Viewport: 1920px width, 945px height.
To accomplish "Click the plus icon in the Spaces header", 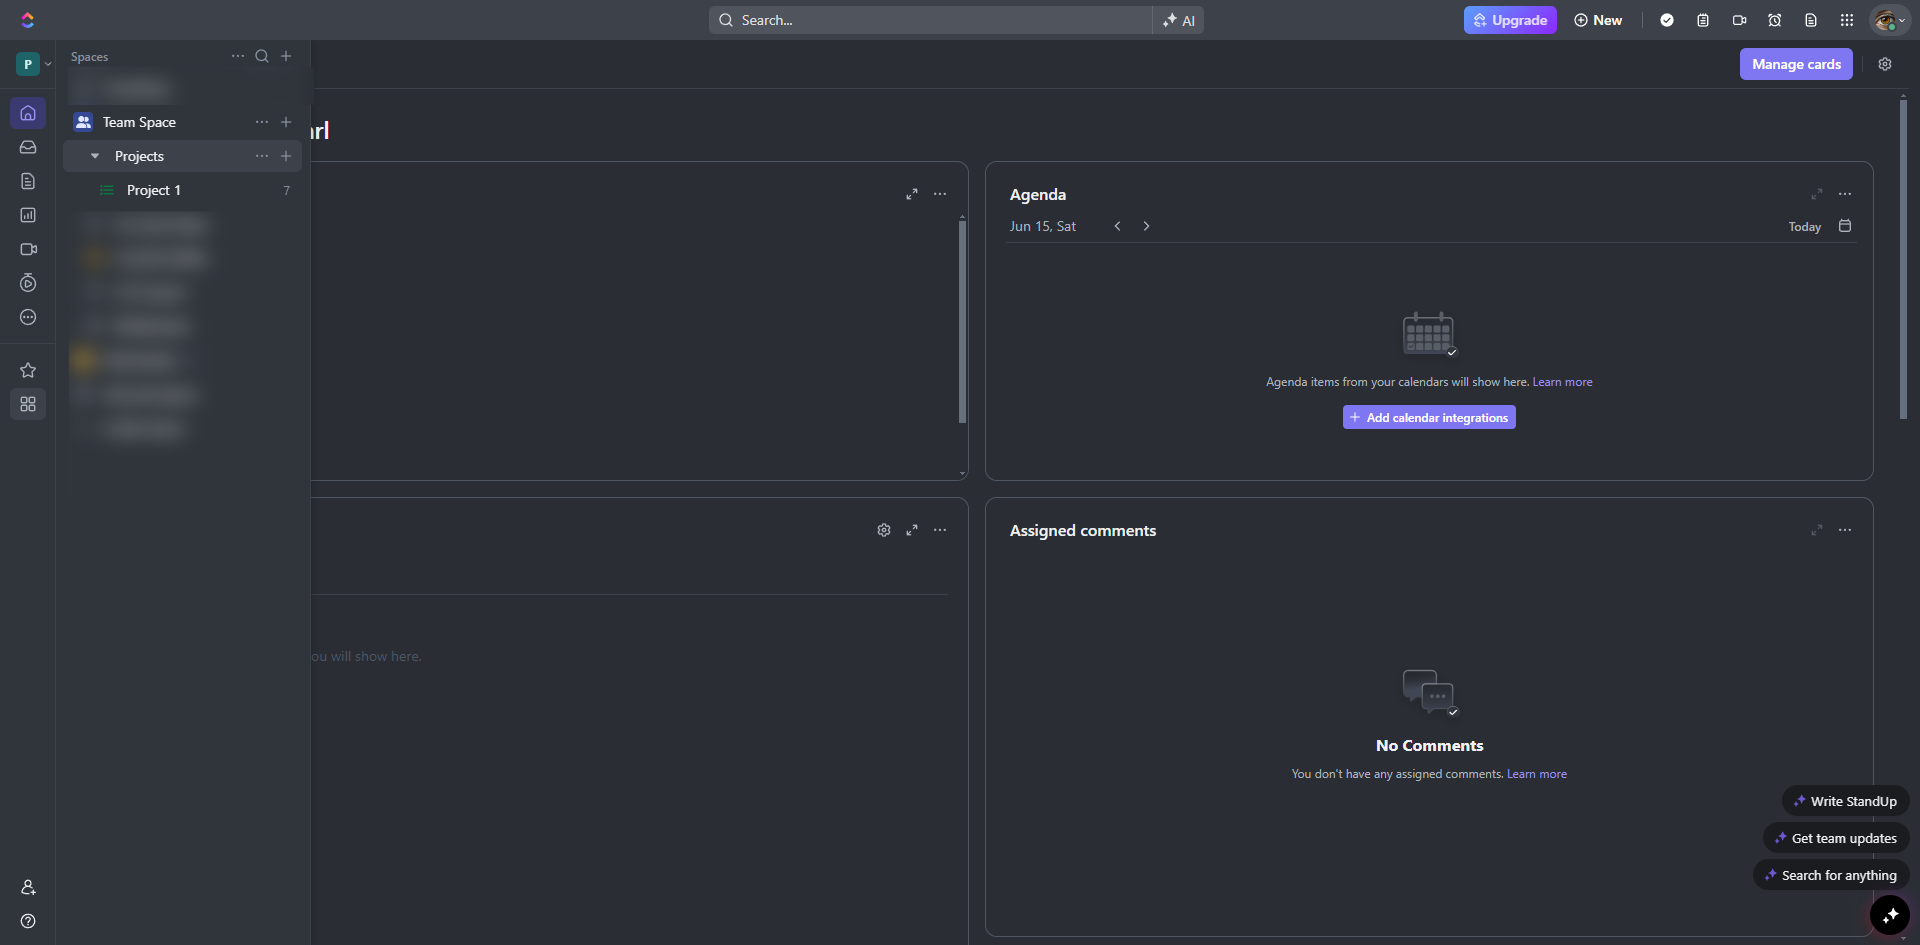I will [286, 56].
